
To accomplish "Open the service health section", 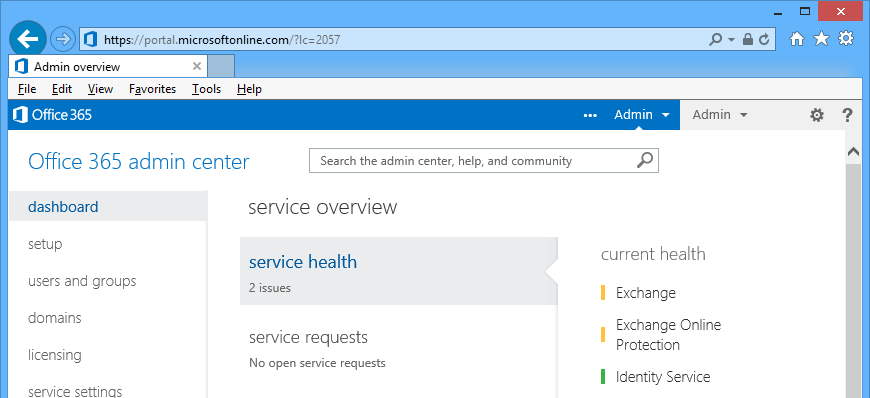I will pos(398,271).
